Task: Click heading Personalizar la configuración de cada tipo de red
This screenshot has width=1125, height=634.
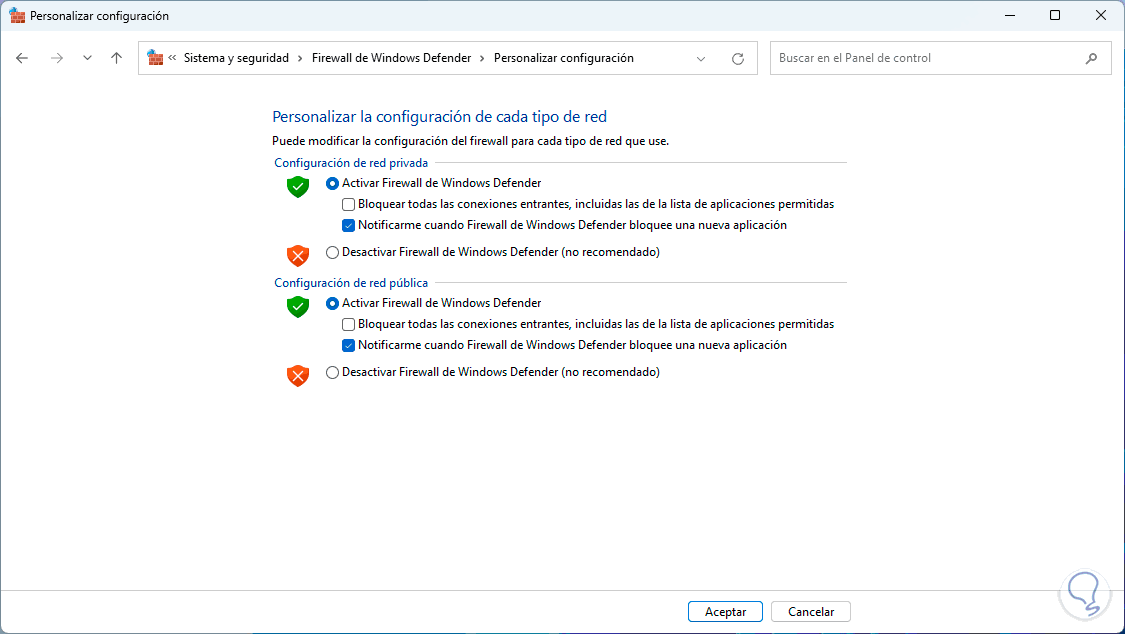Action: [439, 117]
